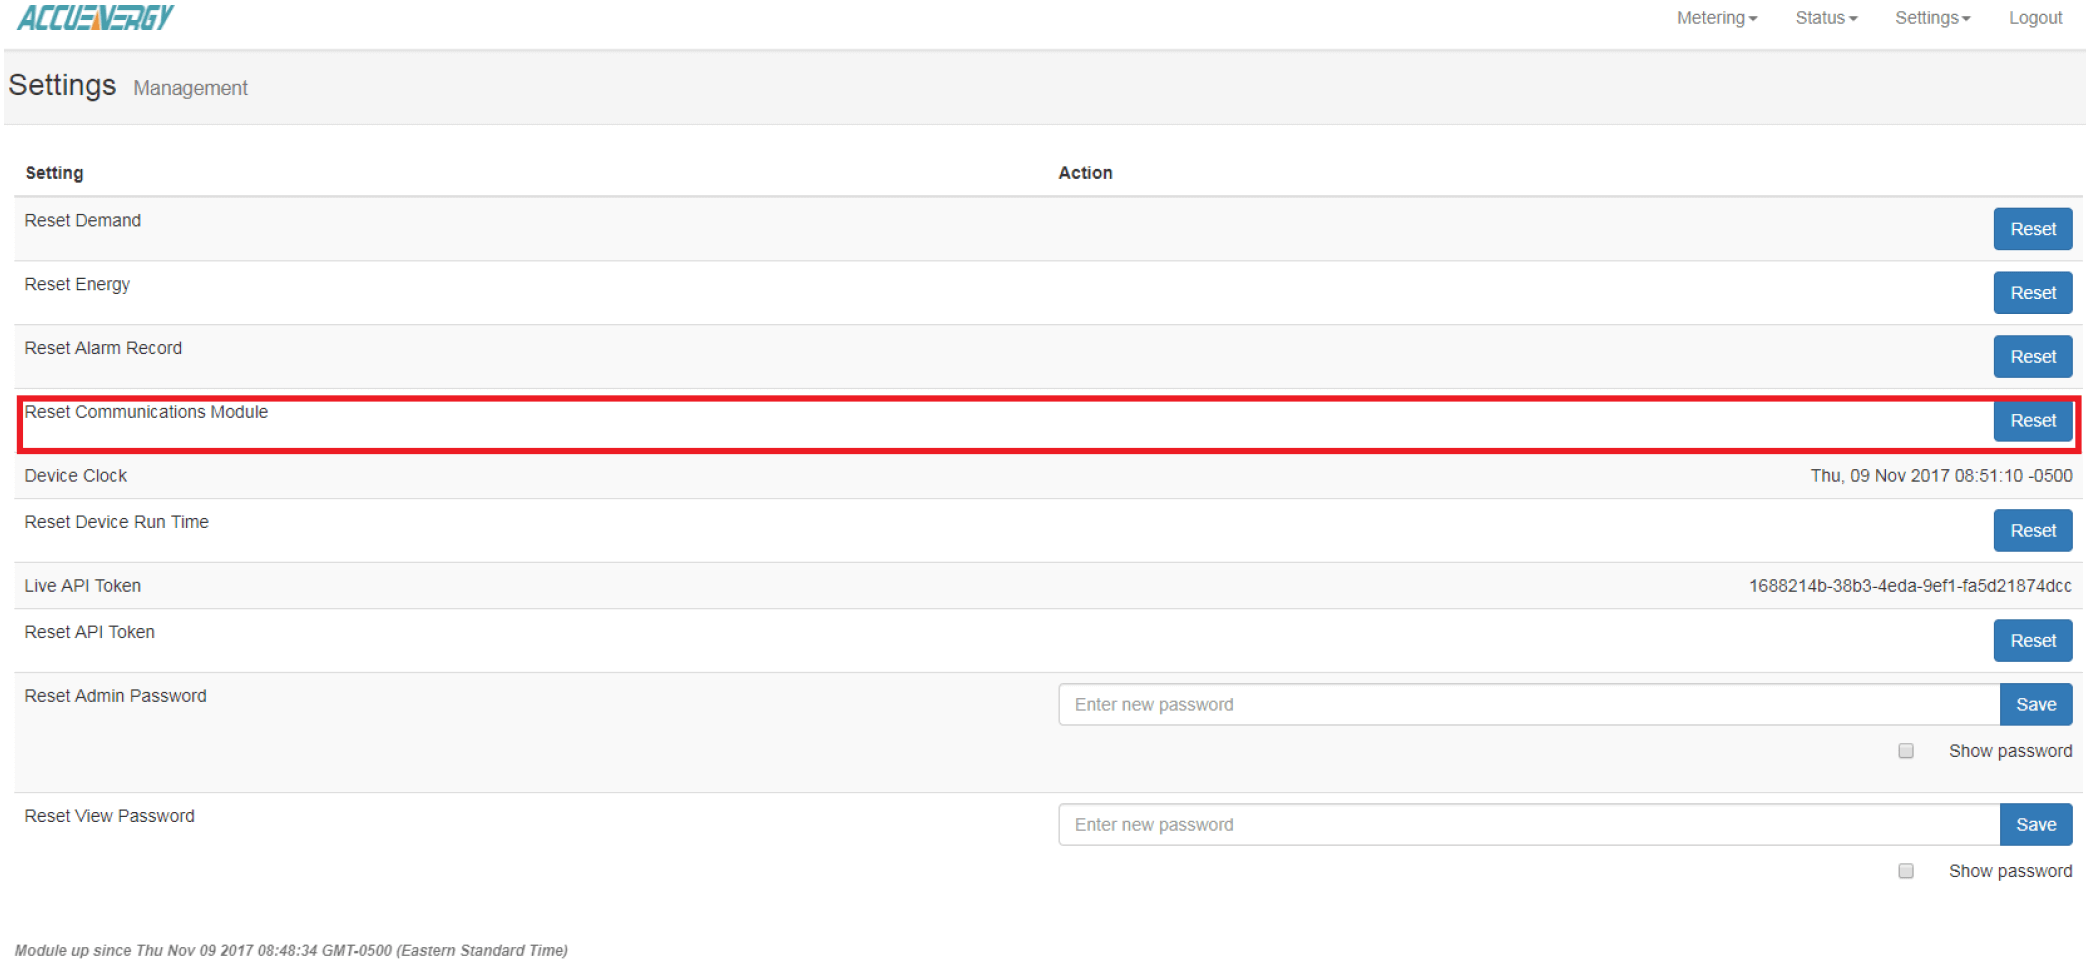Reset the Device Run Time
Screen dimensions: 2086x968
click(x=2032, y=531)
